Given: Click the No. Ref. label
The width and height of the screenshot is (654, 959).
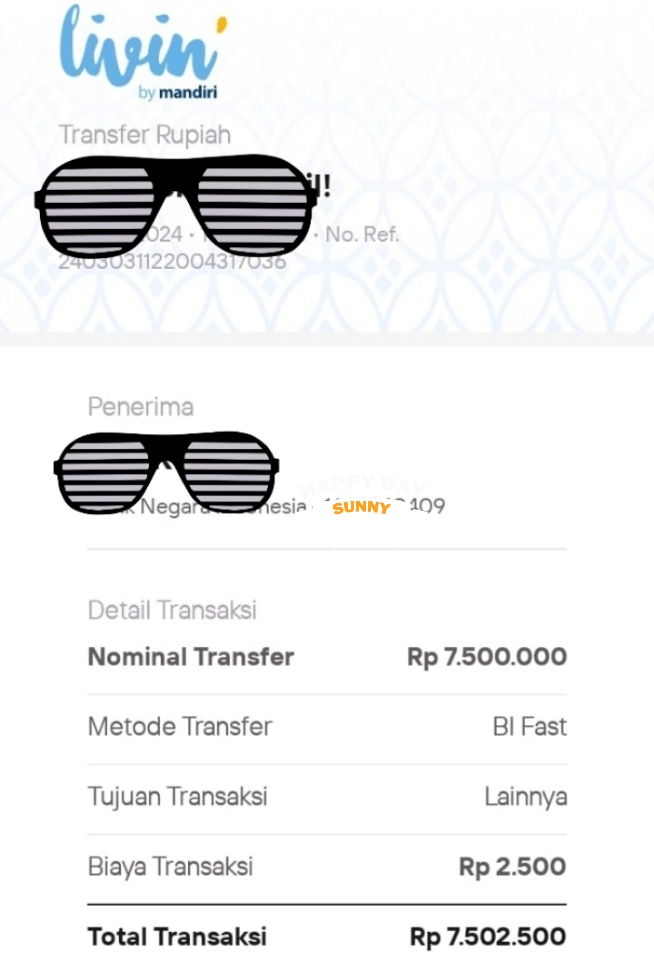Looking at the screenshot, I should pos(361,235).
